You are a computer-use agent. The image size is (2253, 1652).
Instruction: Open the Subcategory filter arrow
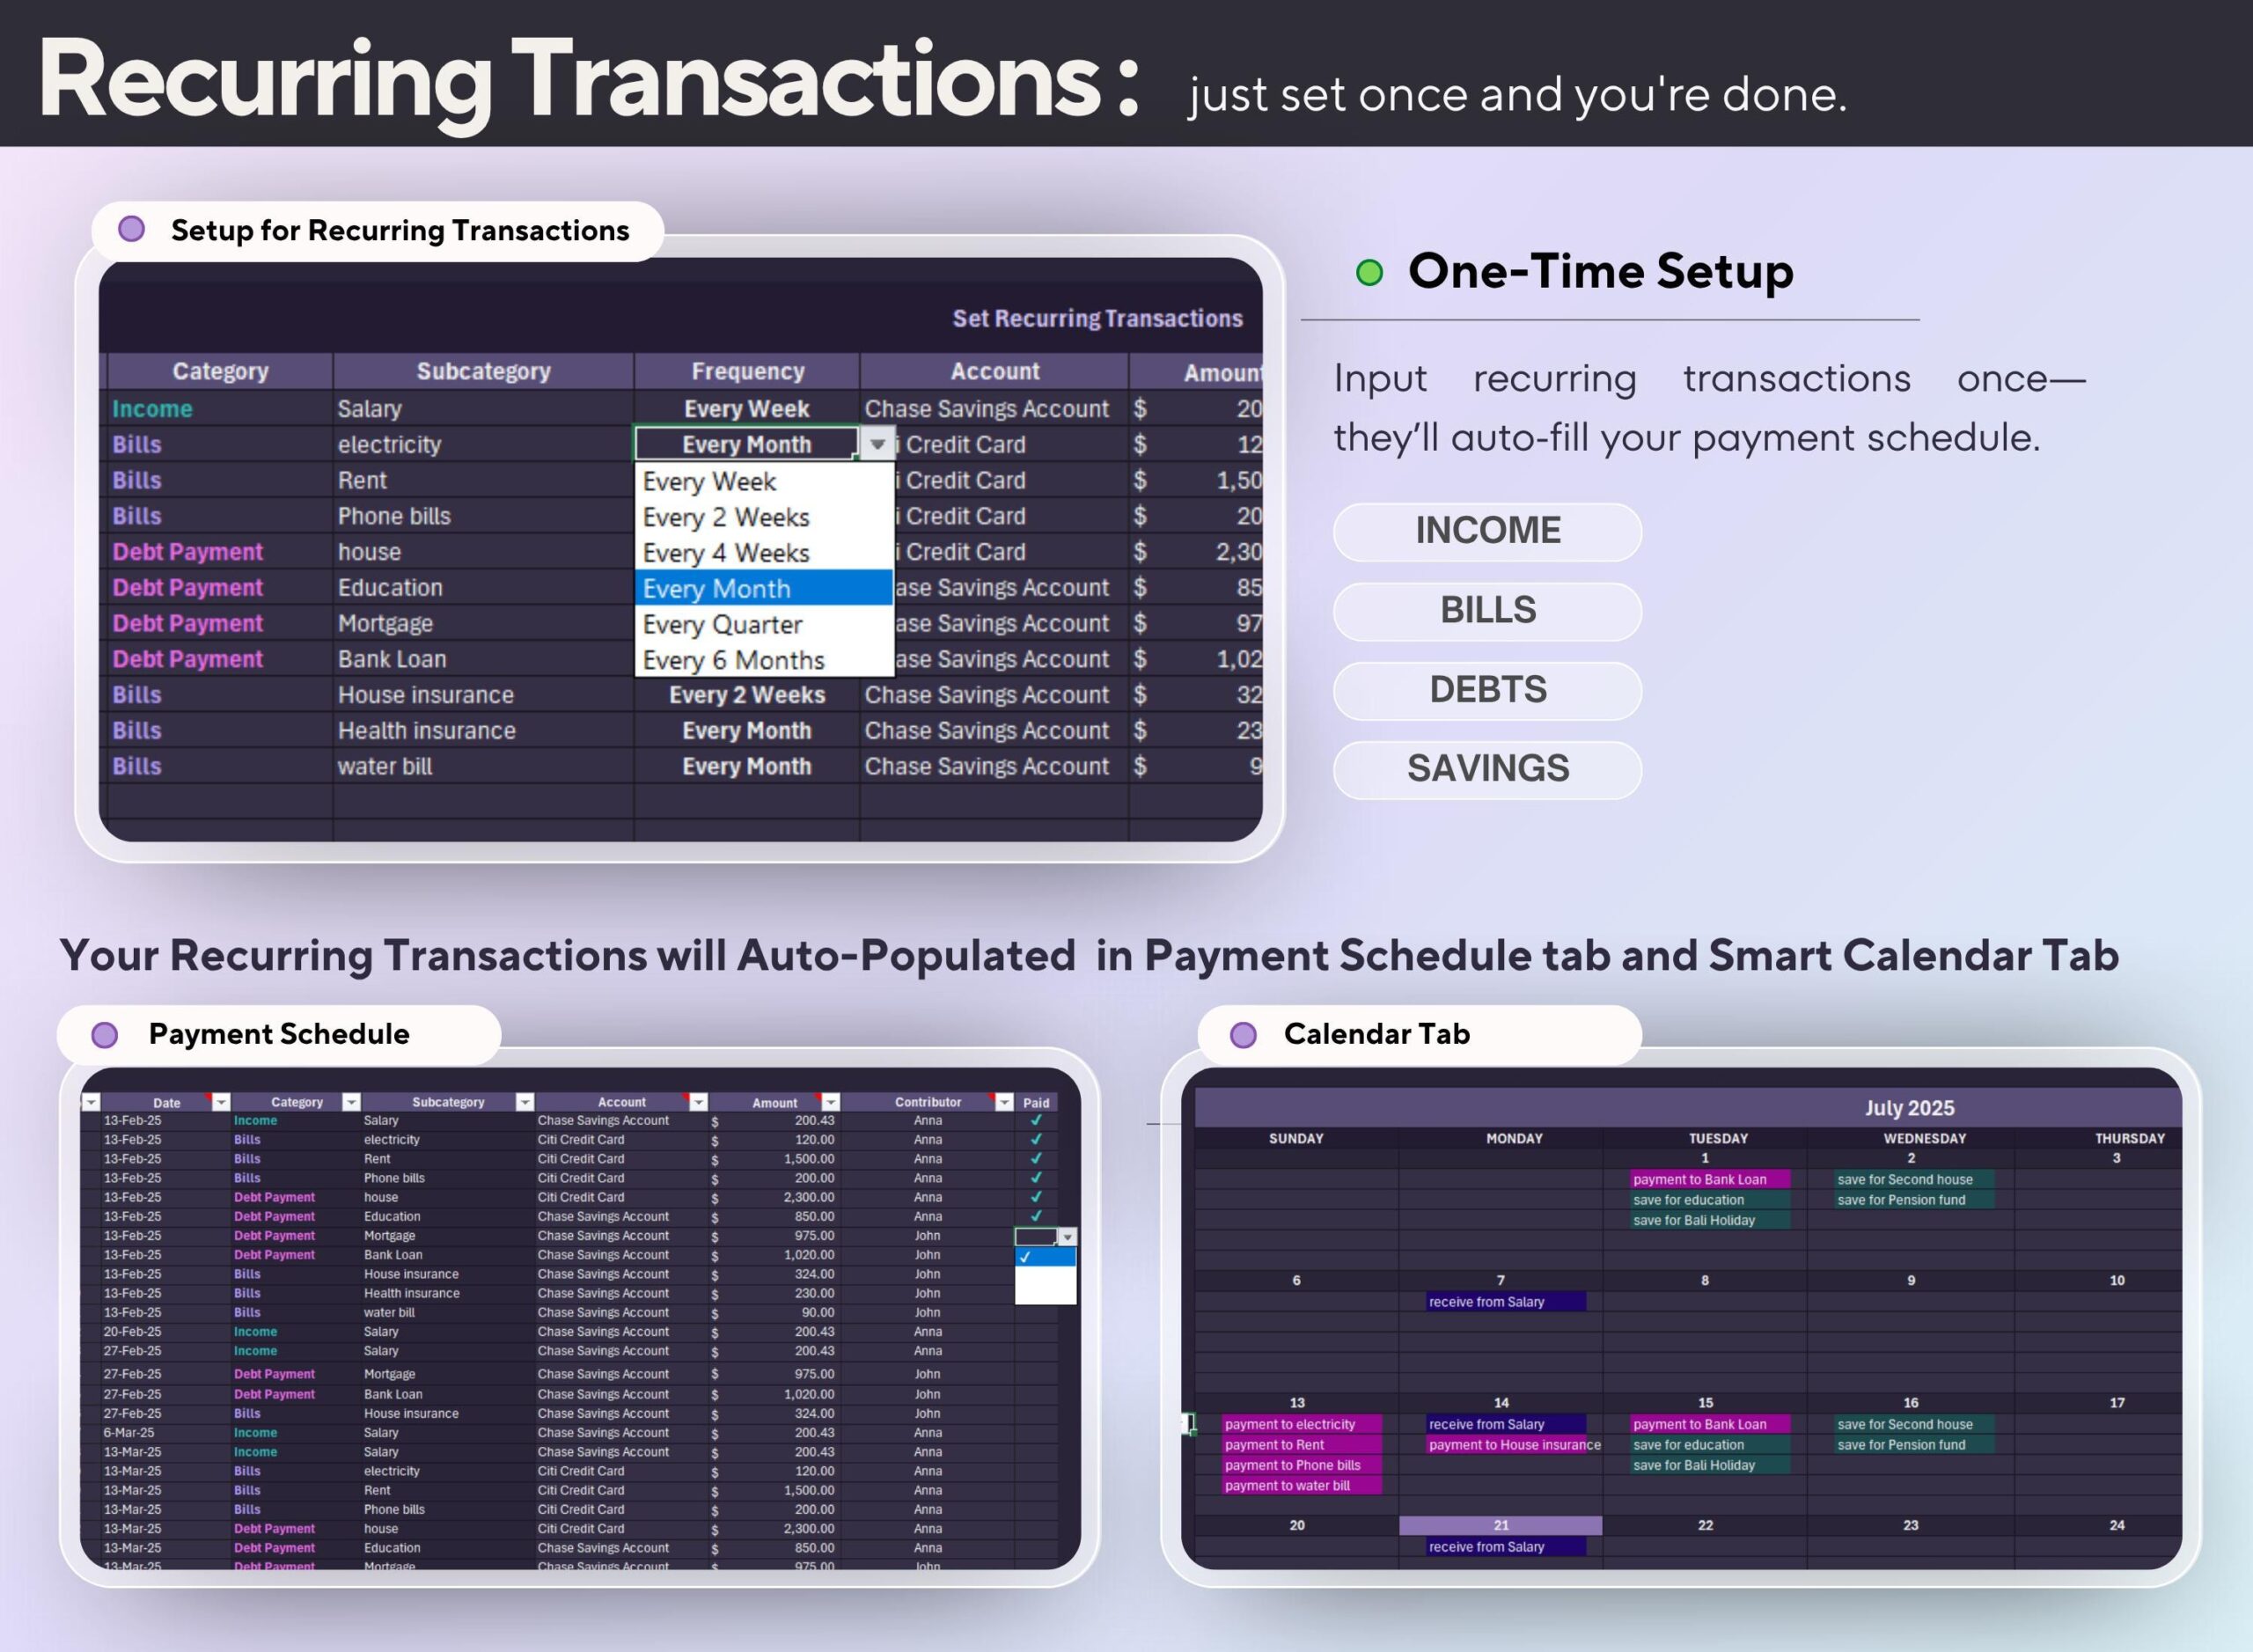pos(524,1103)
